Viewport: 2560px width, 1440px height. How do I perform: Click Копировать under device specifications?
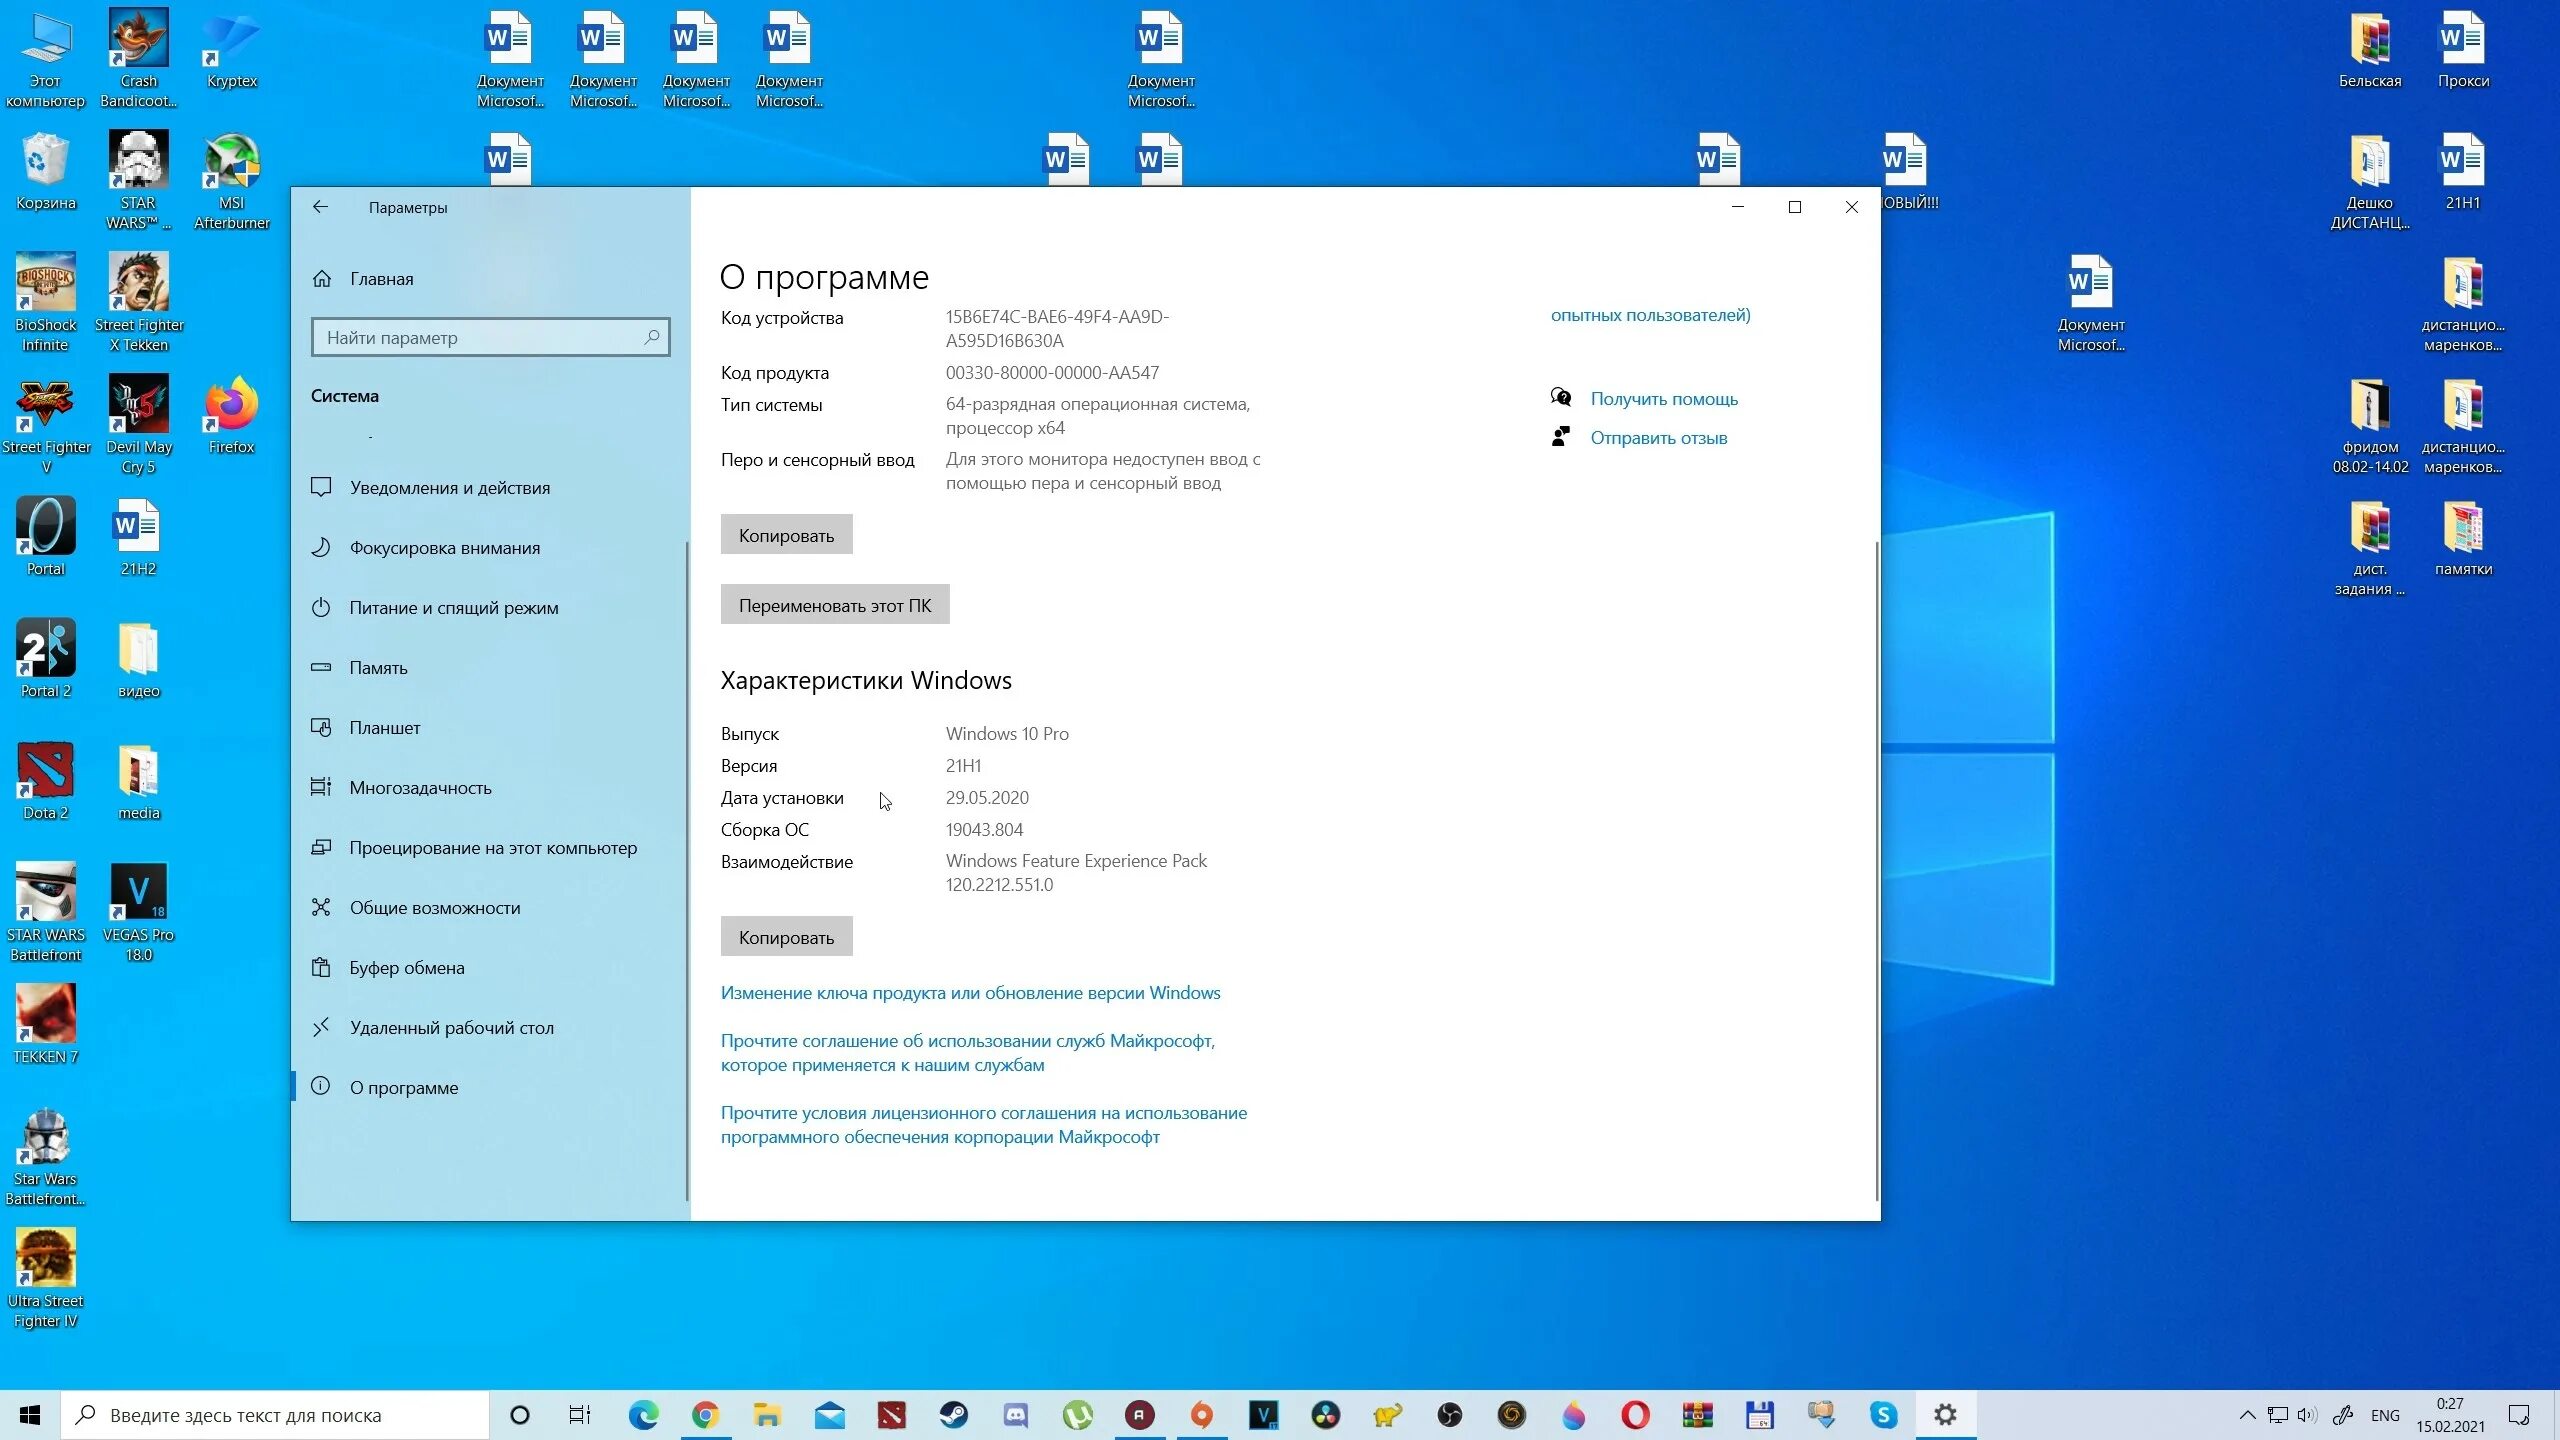786,535
